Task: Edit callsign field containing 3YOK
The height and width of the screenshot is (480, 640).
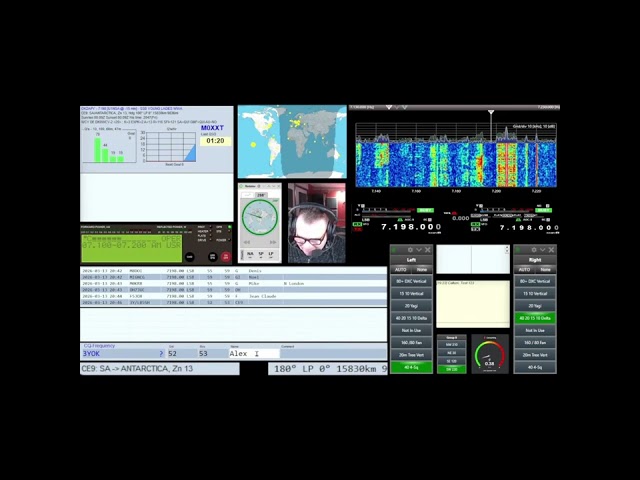Action: pyautogui.click(x=123, y=353)
